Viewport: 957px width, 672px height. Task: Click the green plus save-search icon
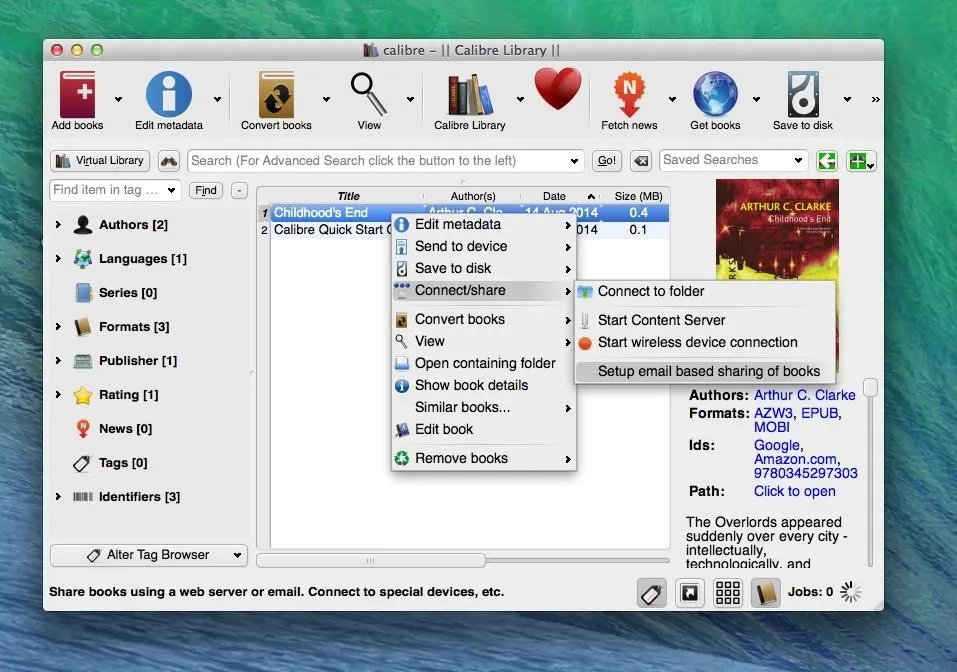click(x=861, y=161)
